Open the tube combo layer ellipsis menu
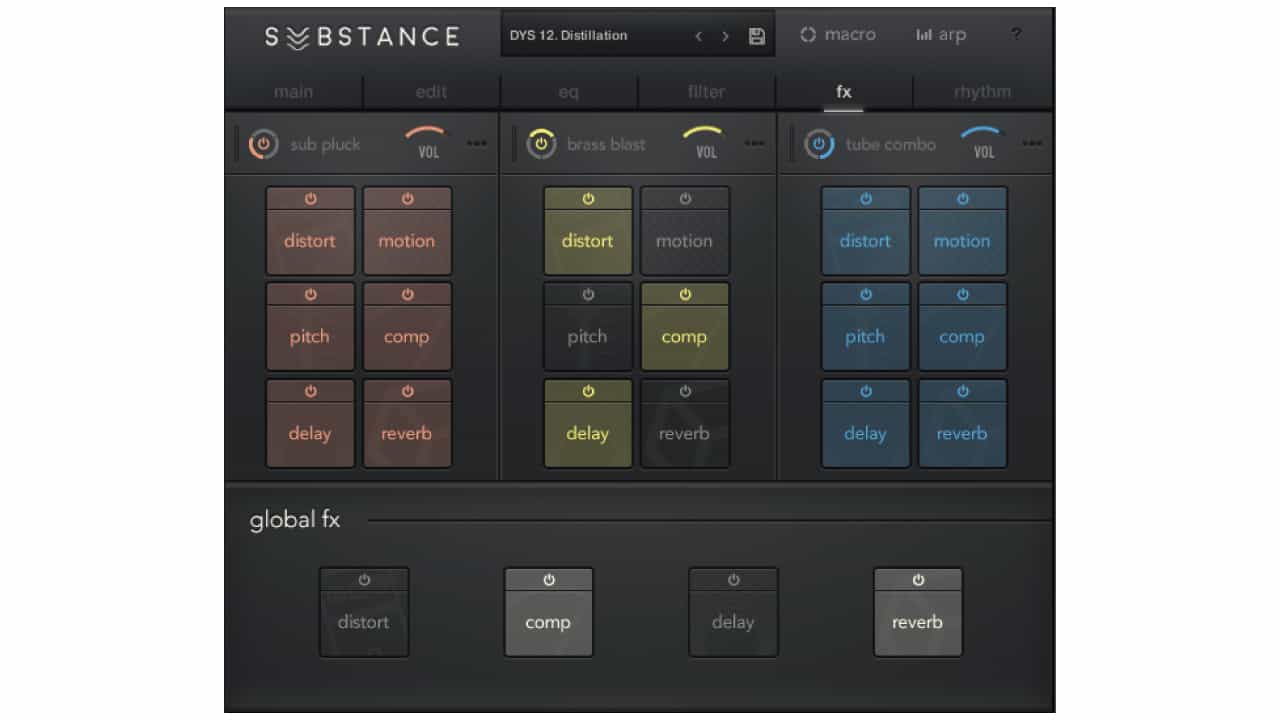Image resolution: width=1280 pixels, height=720 pixels. pos(1033,143)
